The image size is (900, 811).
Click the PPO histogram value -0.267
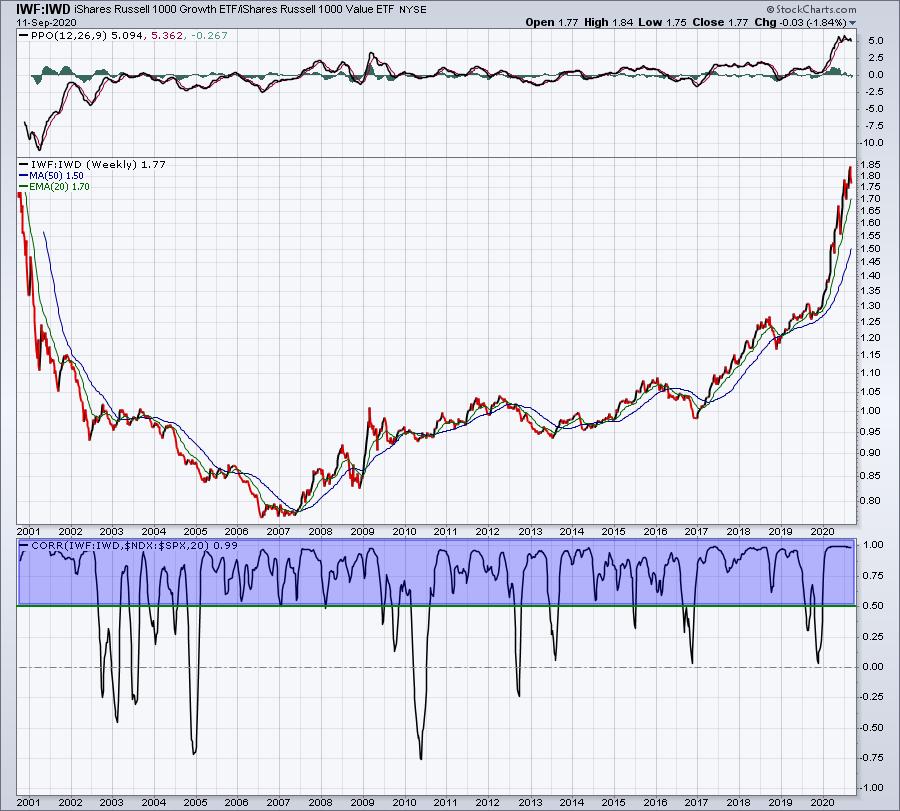pyautogui.click(x=209, y=36)
